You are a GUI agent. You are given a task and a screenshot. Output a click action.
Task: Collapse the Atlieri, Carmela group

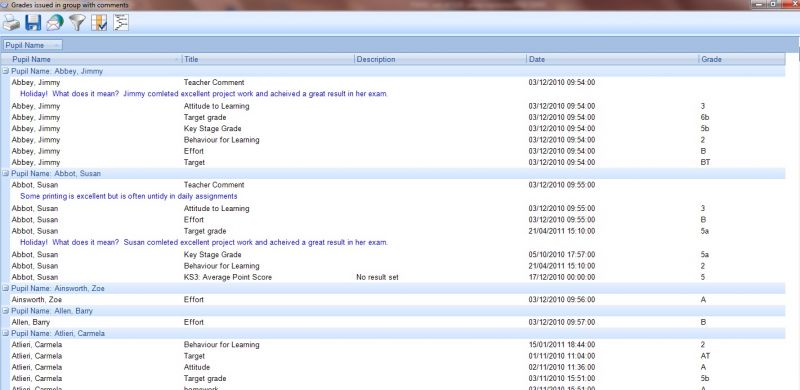(x=6, y=333)
